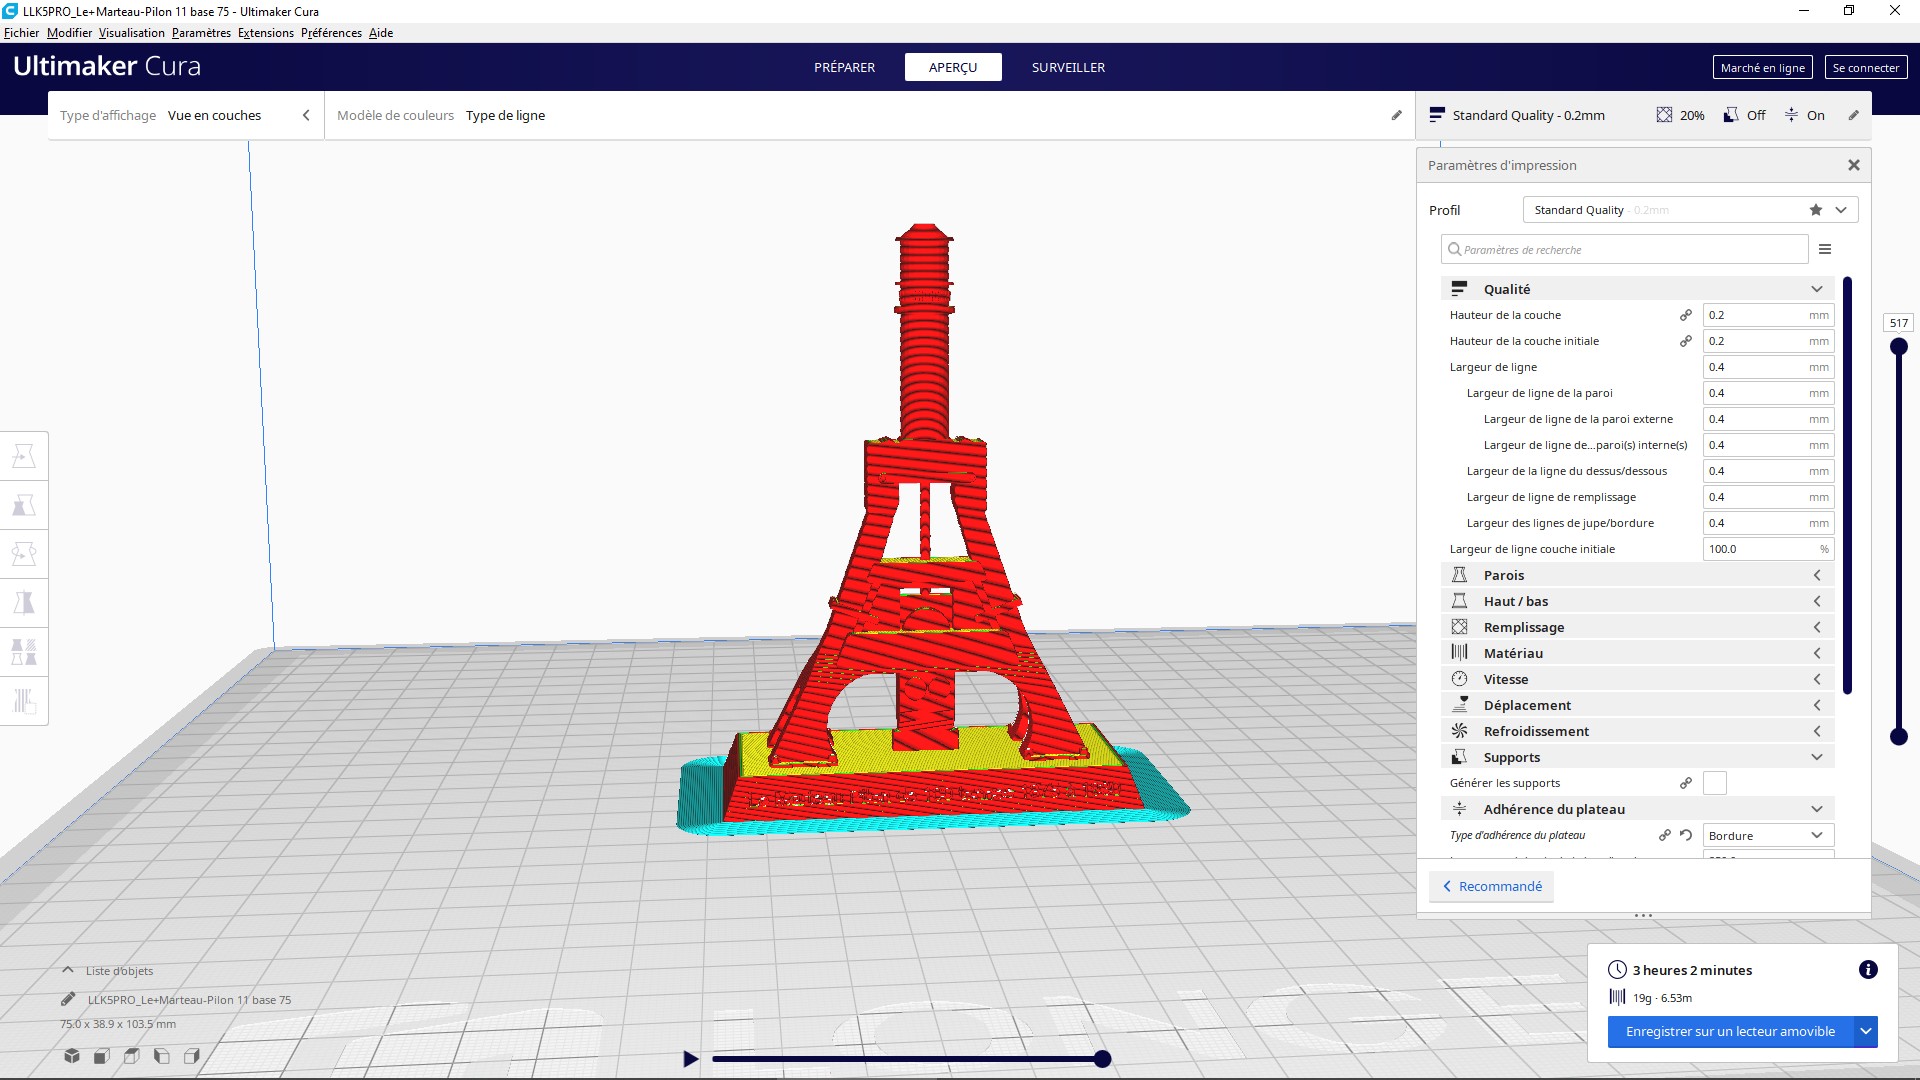The image size is (1920, 1080).
Task: Click link icon next to Hauteur de la couche
Action: (1686, 315)
